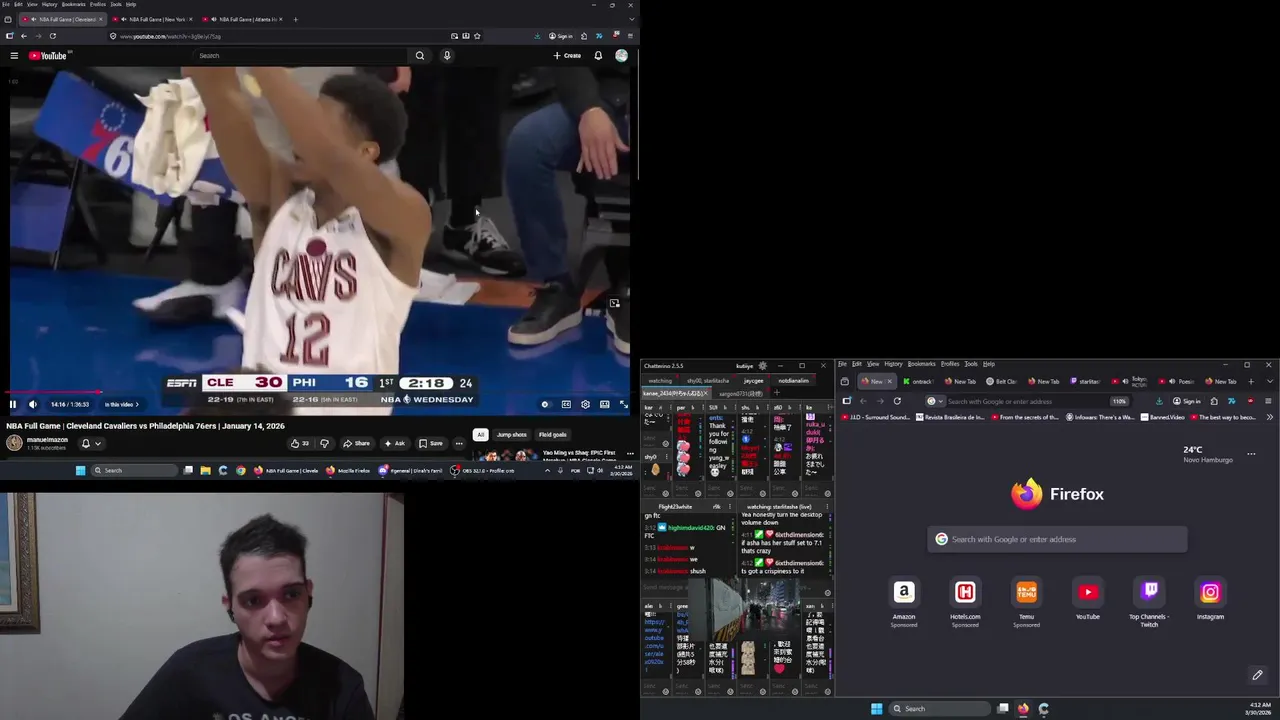List all tabs in right Firefox window
1280x720 pixels.
pyautogui.click(x=1269, y=381)
